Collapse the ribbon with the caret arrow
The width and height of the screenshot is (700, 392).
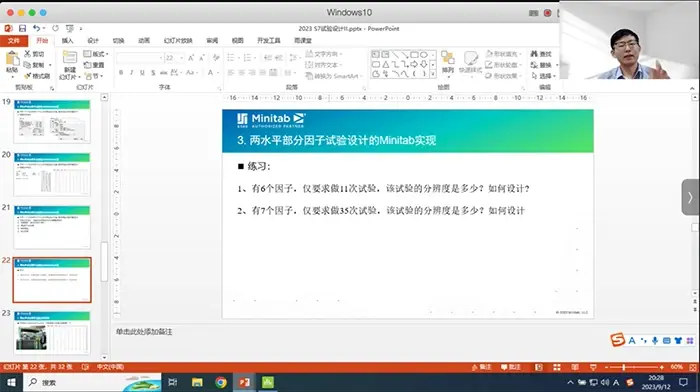click(692, 88)
